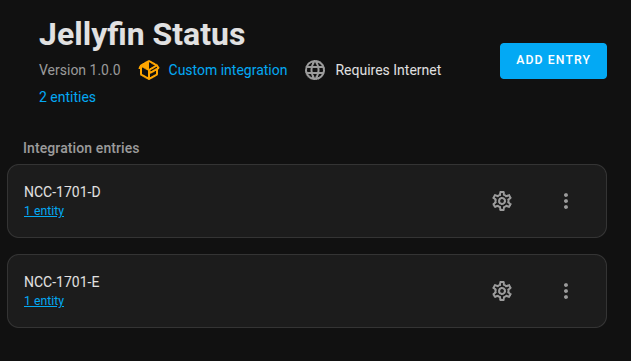This screenshot has height=361, width=631.
Task: Click the Requires Internet text label
Action: pos(388,70)
